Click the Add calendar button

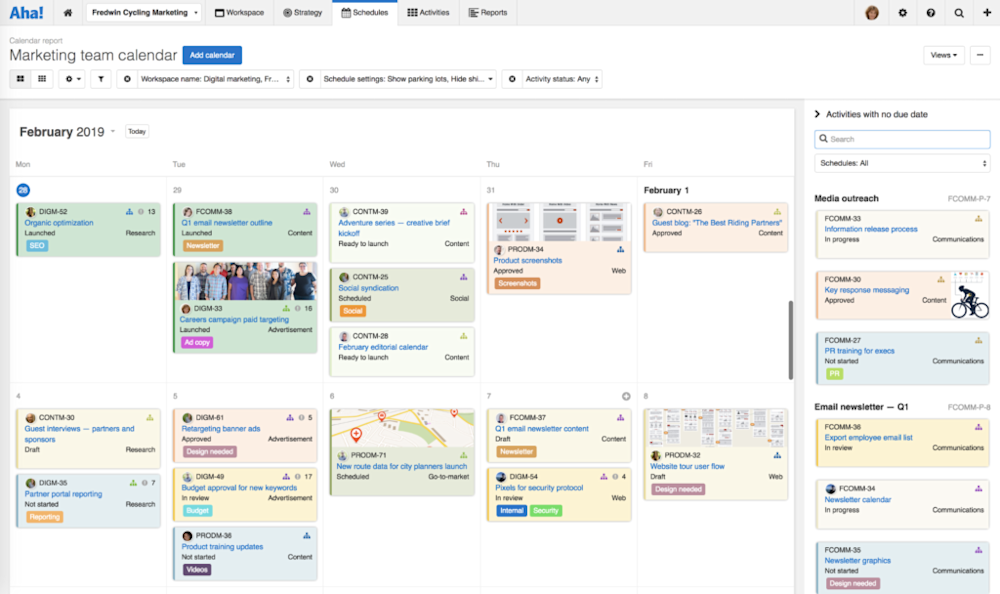point(212,55)
